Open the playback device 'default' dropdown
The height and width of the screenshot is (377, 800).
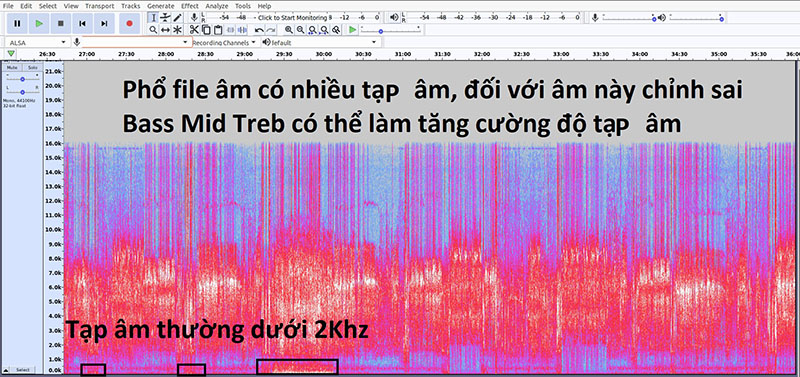326,42
